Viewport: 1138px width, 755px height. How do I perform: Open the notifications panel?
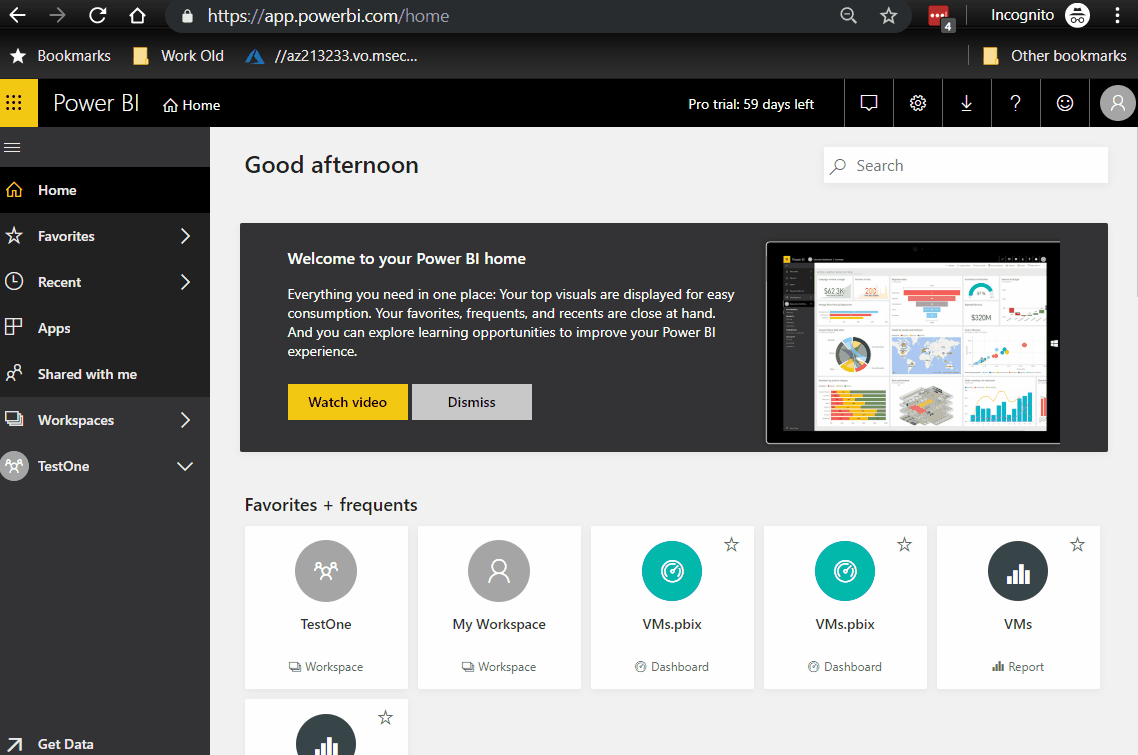tap(868, 103)
